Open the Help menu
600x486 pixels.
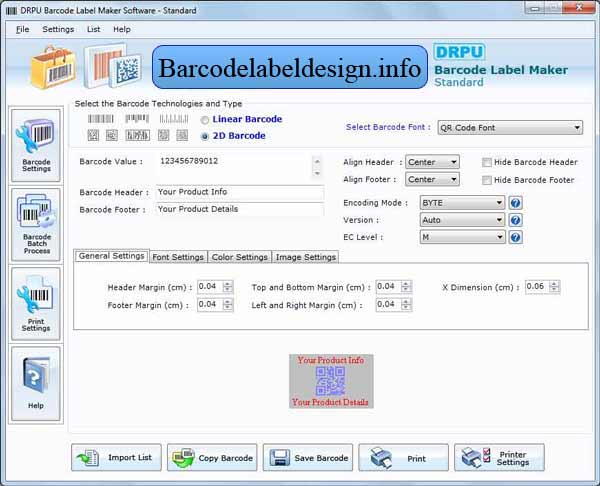(x=122, y=29)
